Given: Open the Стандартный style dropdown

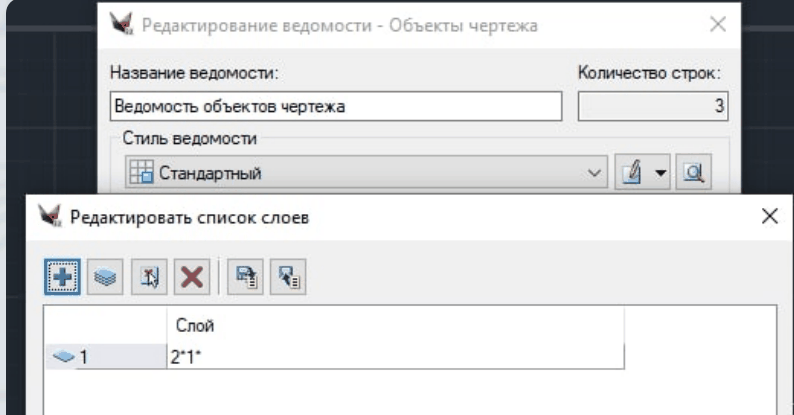Looking at the screenshot, I should point(596,173).
